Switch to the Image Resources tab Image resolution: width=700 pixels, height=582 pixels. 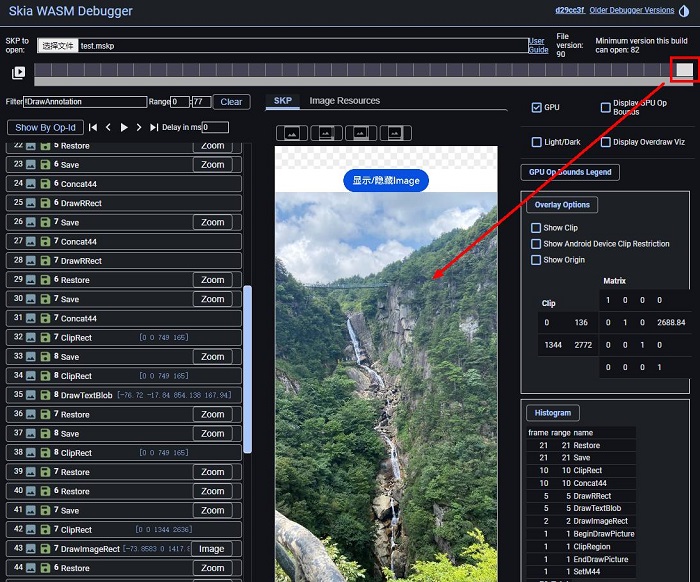tap(344, 101)
